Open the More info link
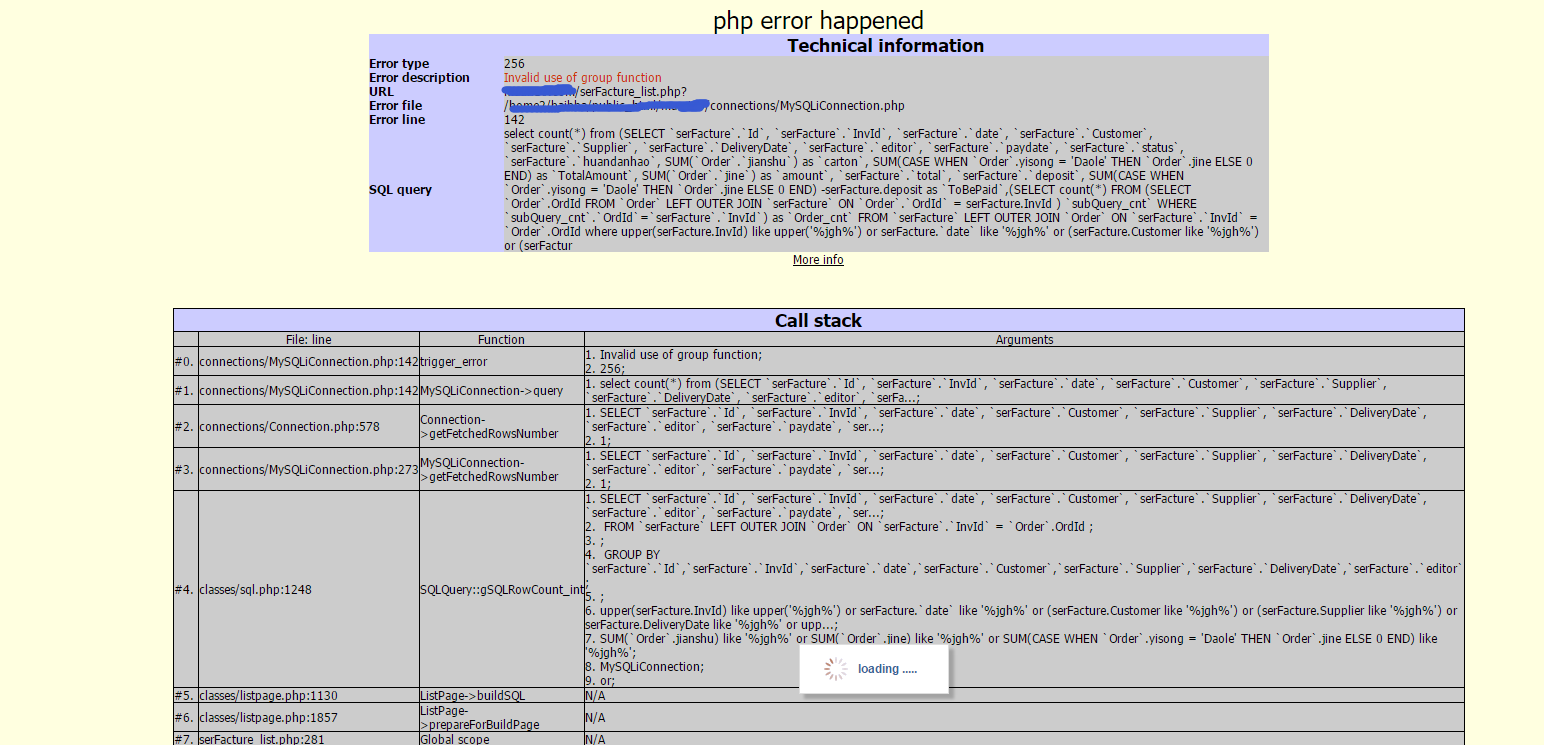The image size is (1544, 745). pos(818,260)
